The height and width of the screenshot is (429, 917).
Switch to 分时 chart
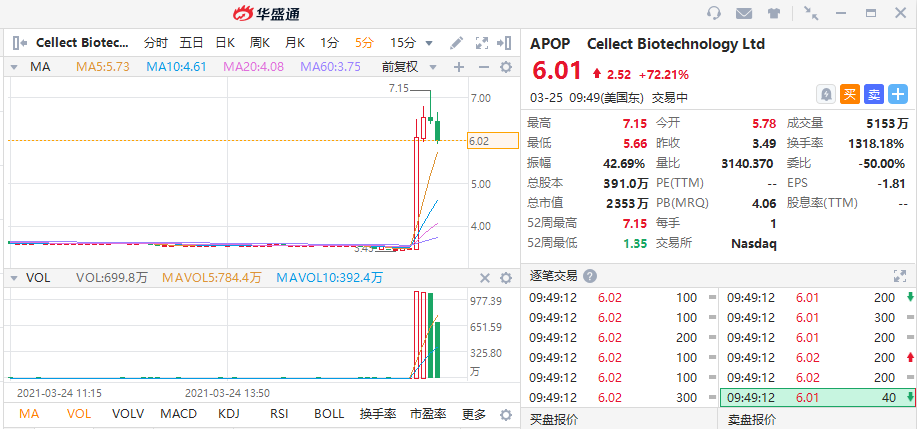156,43
